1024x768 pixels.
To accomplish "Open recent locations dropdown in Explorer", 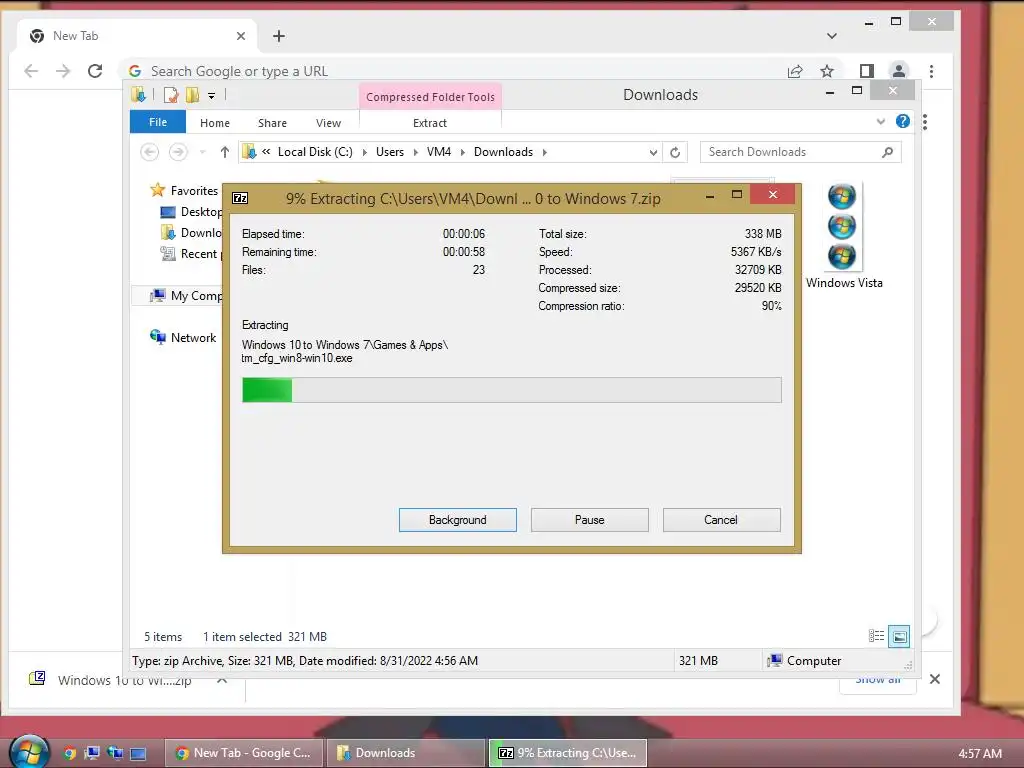I will pyautogui.click(x=202, y=152).
